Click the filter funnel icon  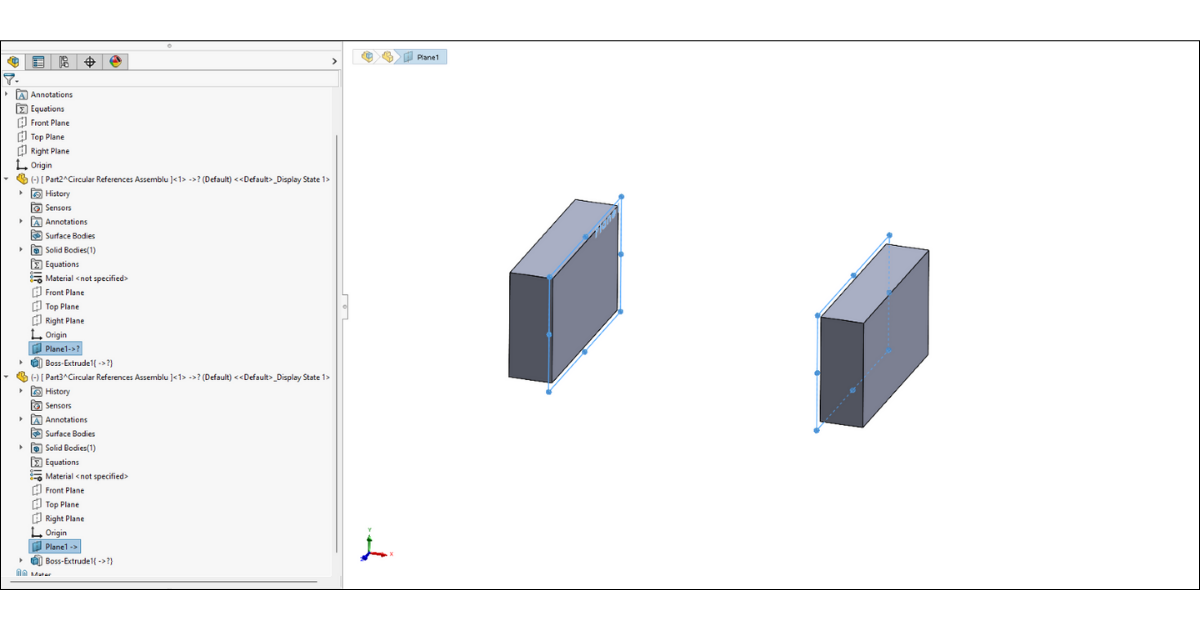[9, 79]
